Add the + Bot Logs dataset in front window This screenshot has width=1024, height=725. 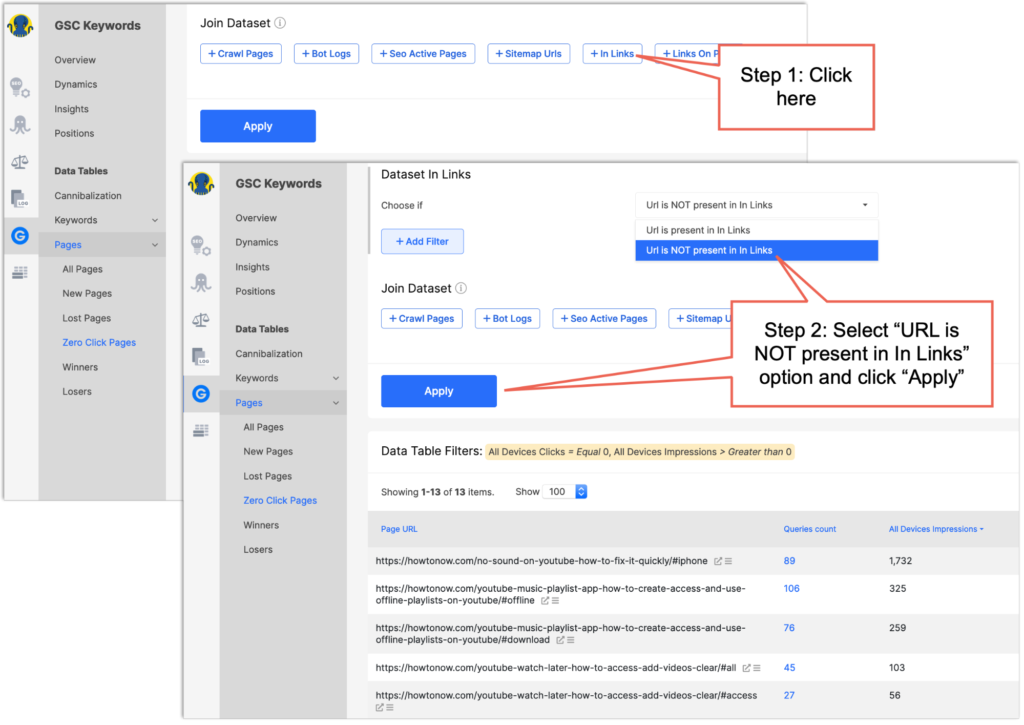(x=507, y=319)
